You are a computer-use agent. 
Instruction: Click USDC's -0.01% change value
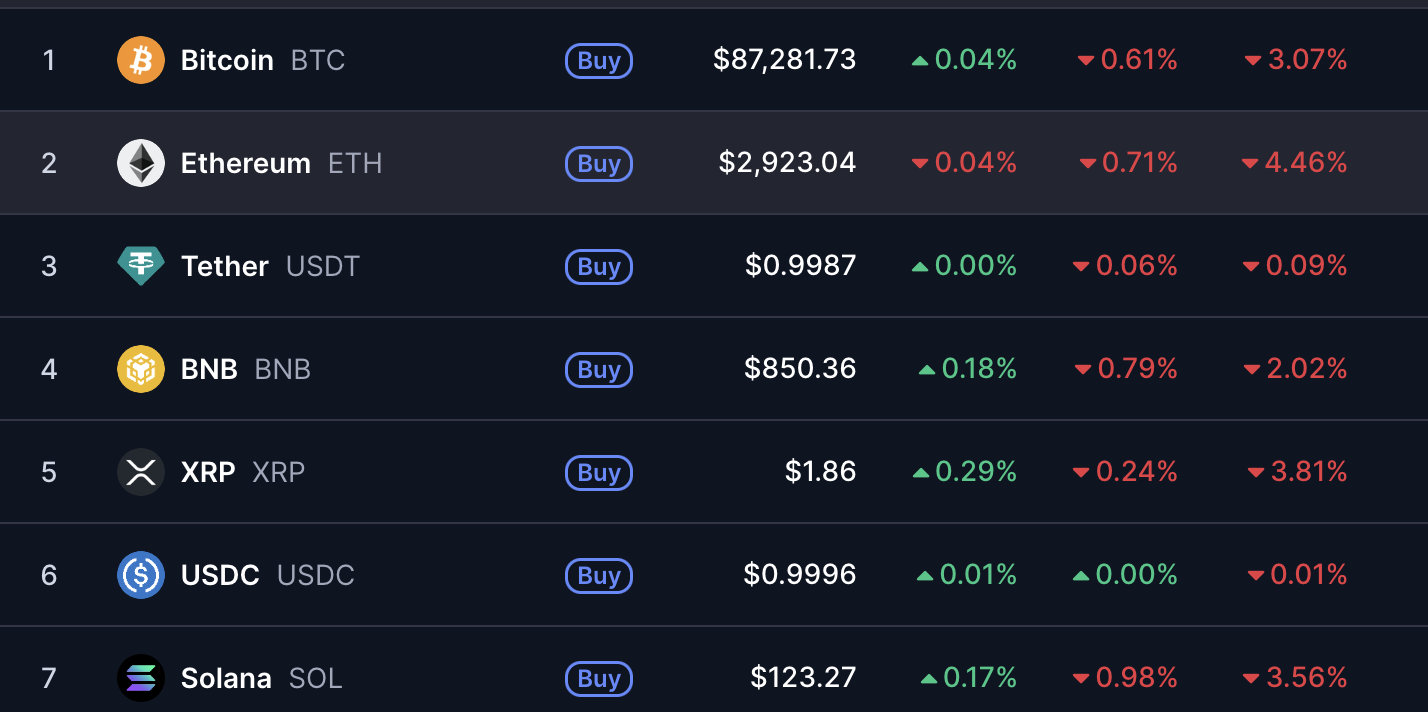1300,575
